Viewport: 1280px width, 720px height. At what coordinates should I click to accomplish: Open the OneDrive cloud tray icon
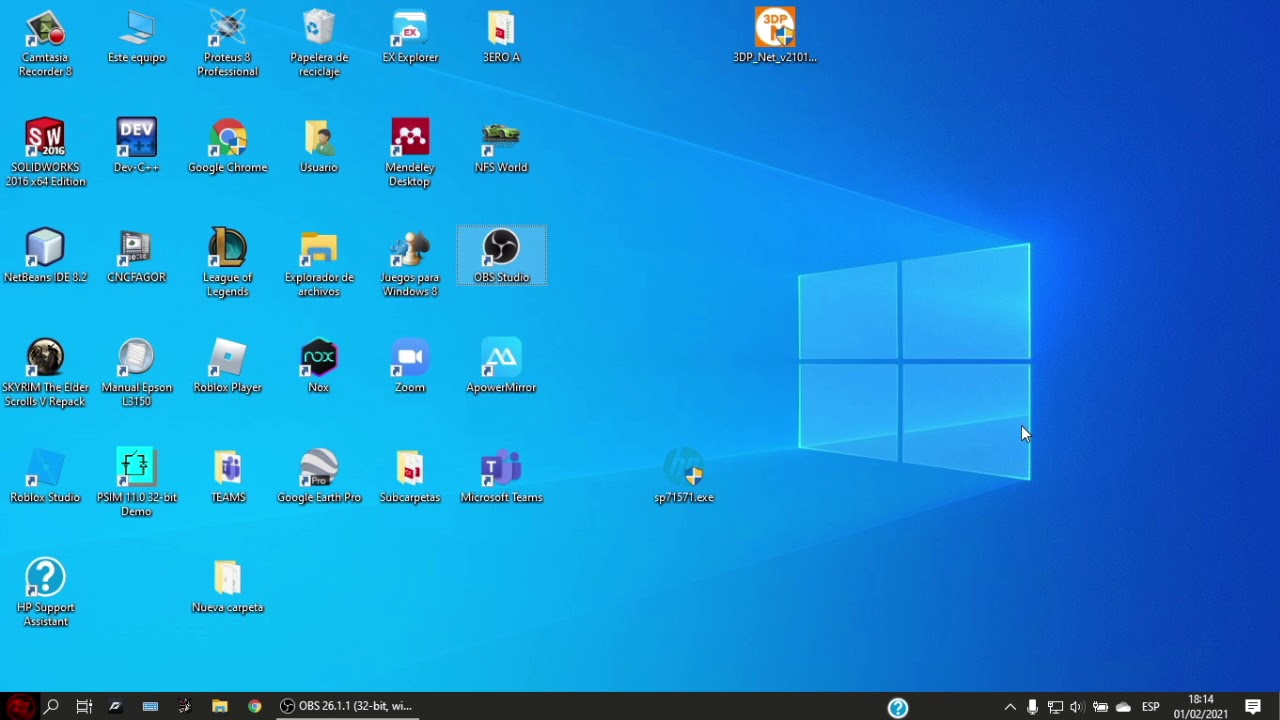(x=1123, y=707)
